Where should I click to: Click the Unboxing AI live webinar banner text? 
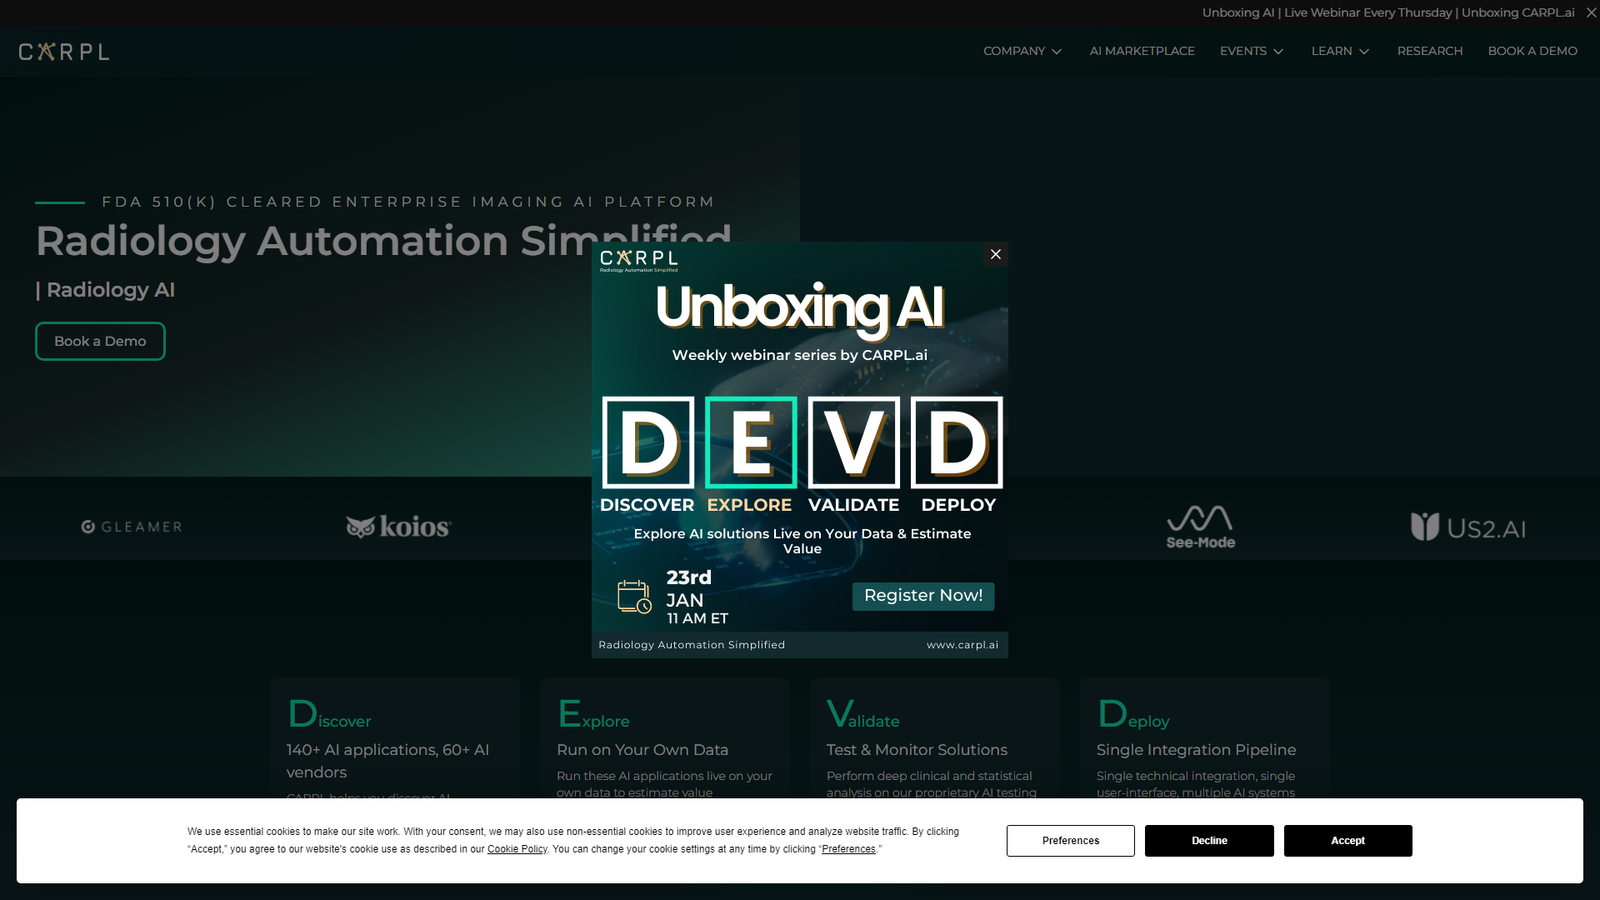click(1388, 13)
